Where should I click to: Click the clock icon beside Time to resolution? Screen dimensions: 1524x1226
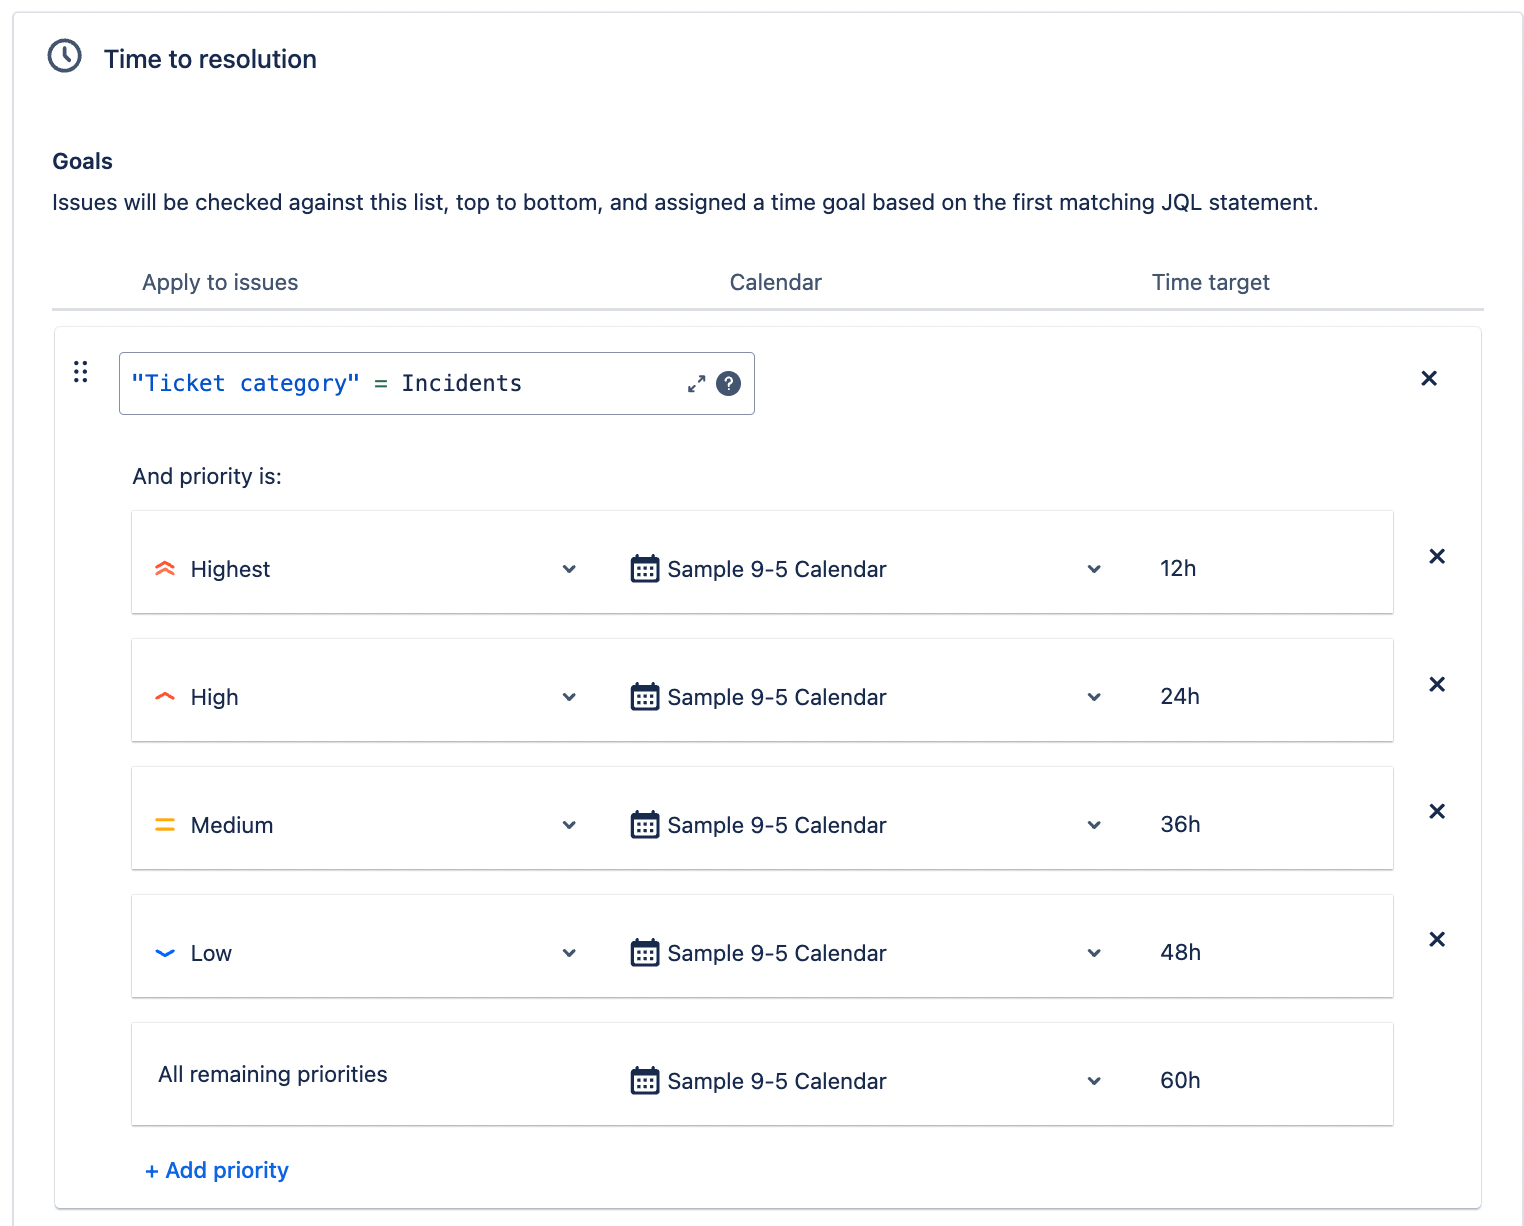coord(63,56)
